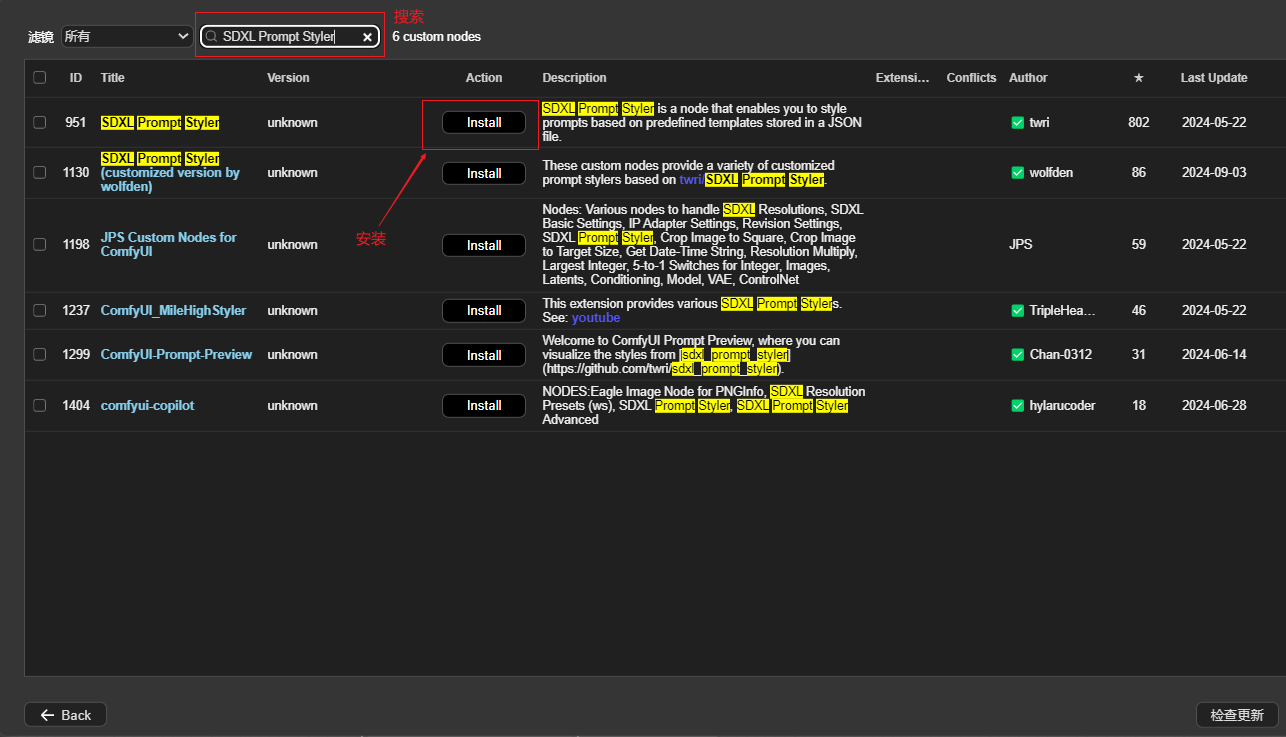Sort by the Description column header
Viewport: 1286px width, 737px height.
pyautogui.click(x=574, y=77)
